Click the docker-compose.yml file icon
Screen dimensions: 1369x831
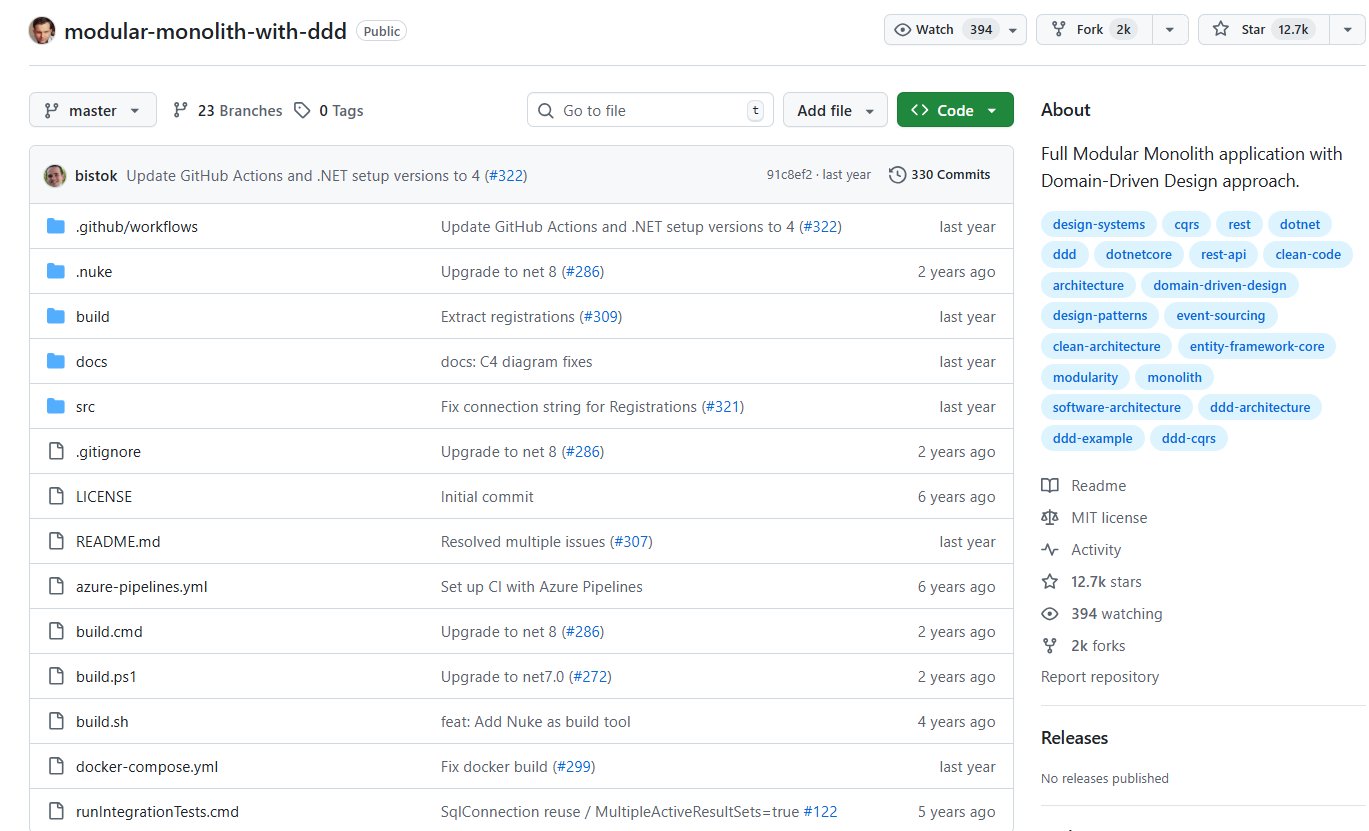pos(56,767)
